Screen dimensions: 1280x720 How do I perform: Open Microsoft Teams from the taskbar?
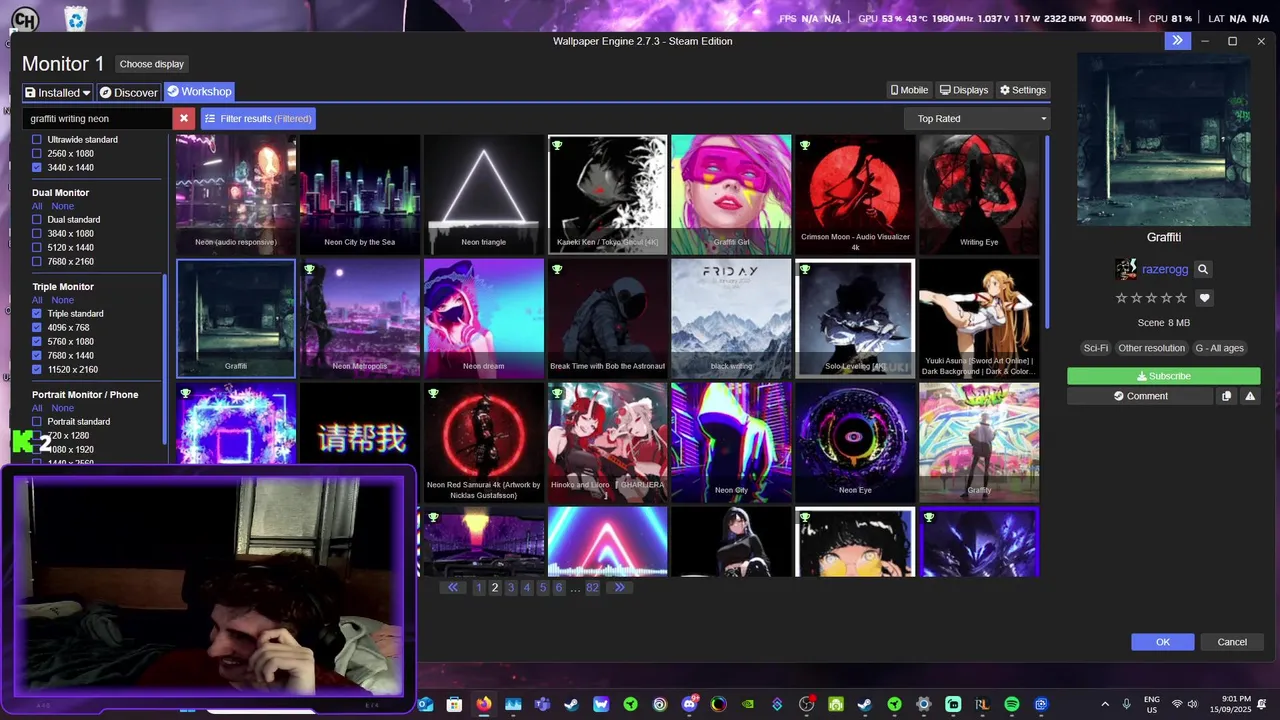[542, 704]
